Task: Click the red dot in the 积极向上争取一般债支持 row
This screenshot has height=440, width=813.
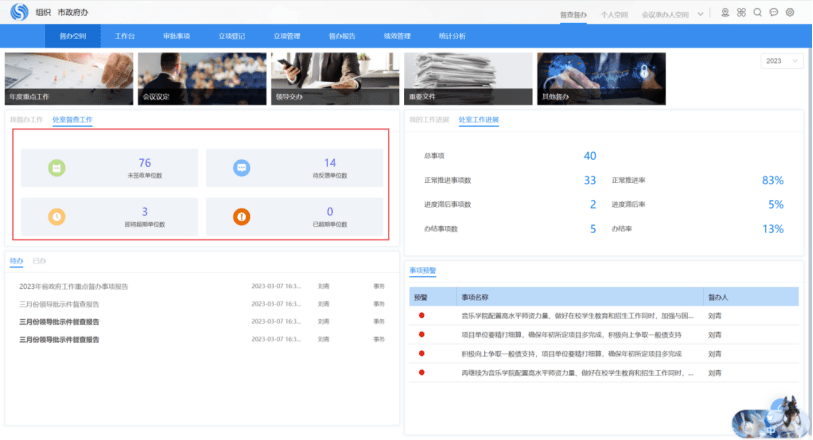Action: point(422,353)
